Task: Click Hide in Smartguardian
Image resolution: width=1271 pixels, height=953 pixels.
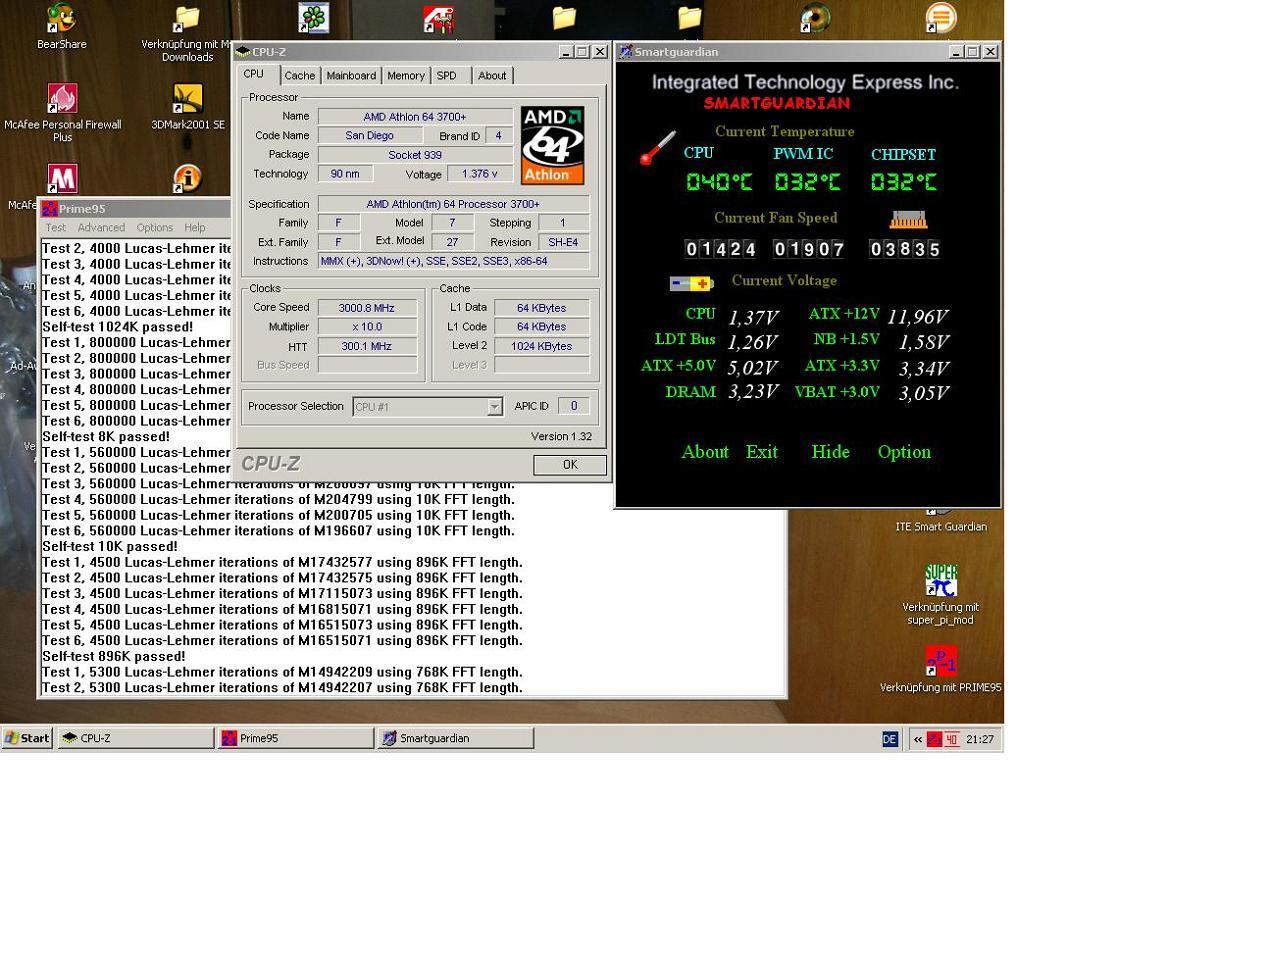Action: (830, 452)
